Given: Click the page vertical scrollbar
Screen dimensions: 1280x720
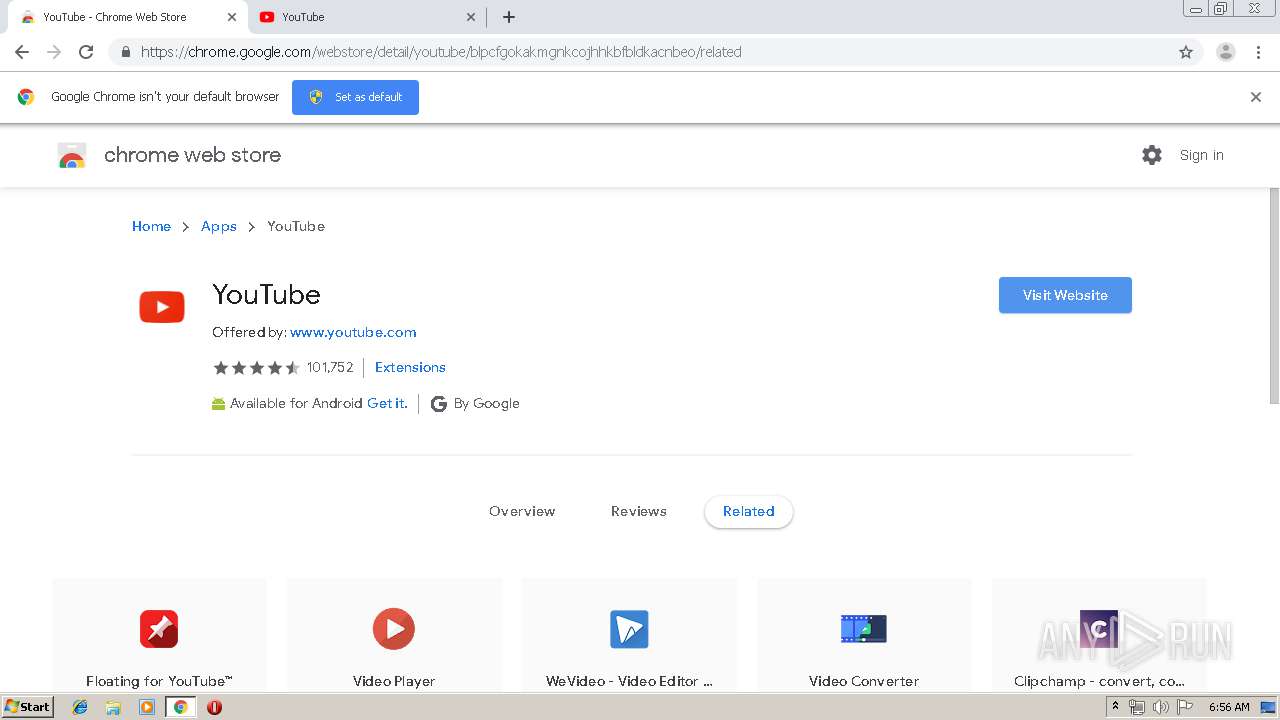Looking at the screenshot, I should (x=1274, y=296).
